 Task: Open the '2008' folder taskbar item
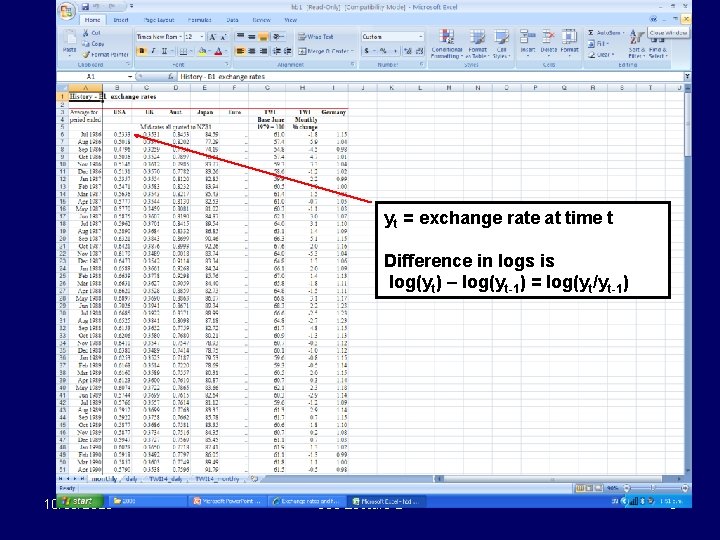[148, 501]
